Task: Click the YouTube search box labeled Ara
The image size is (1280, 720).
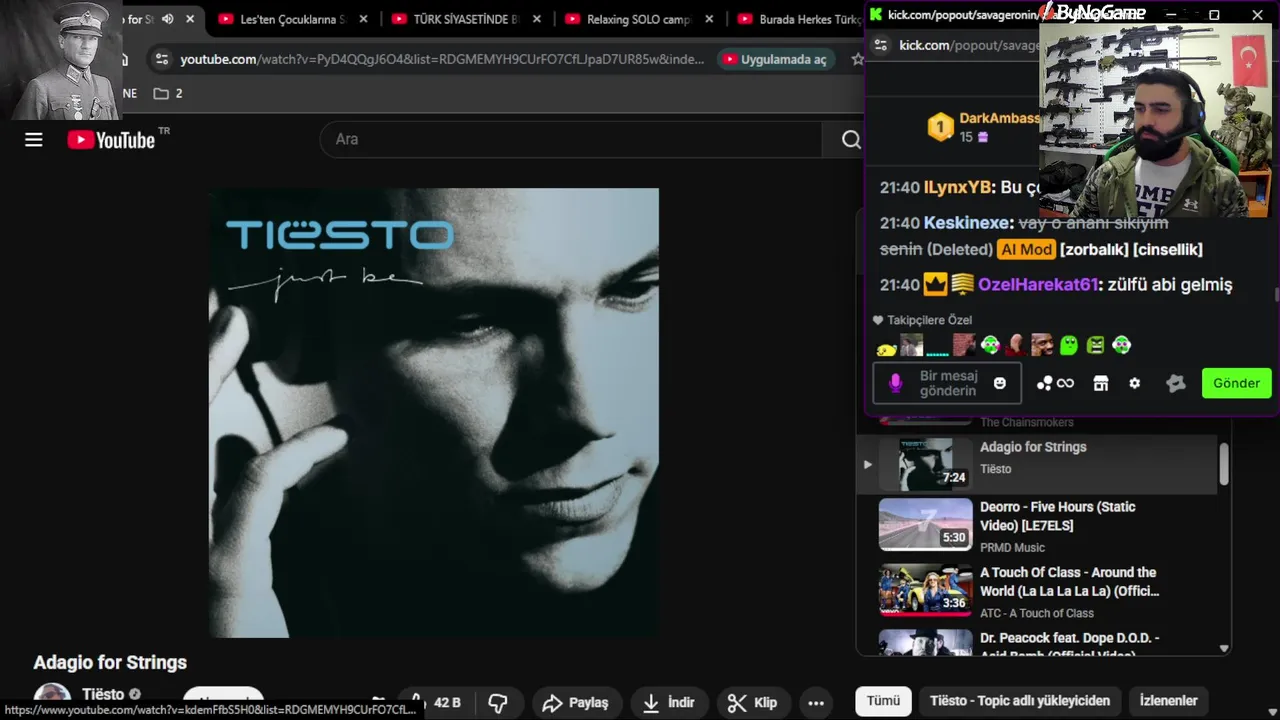Action: [570, 139]
